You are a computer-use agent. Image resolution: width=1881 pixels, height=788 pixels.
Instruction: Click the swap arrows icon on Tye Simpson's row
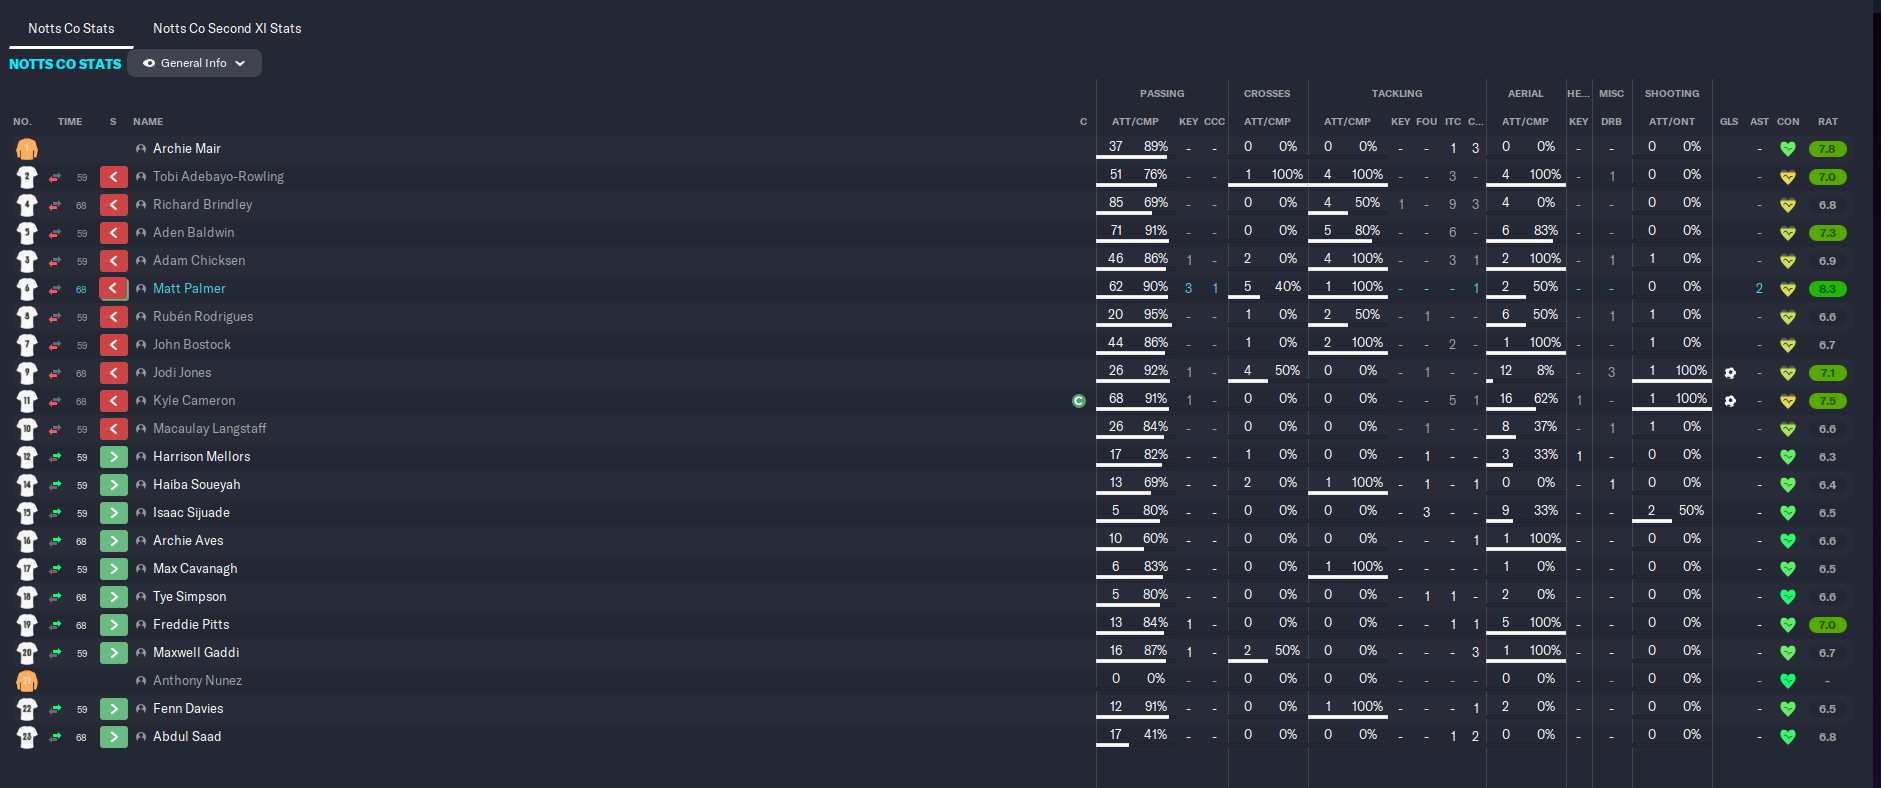click(55, 597)
